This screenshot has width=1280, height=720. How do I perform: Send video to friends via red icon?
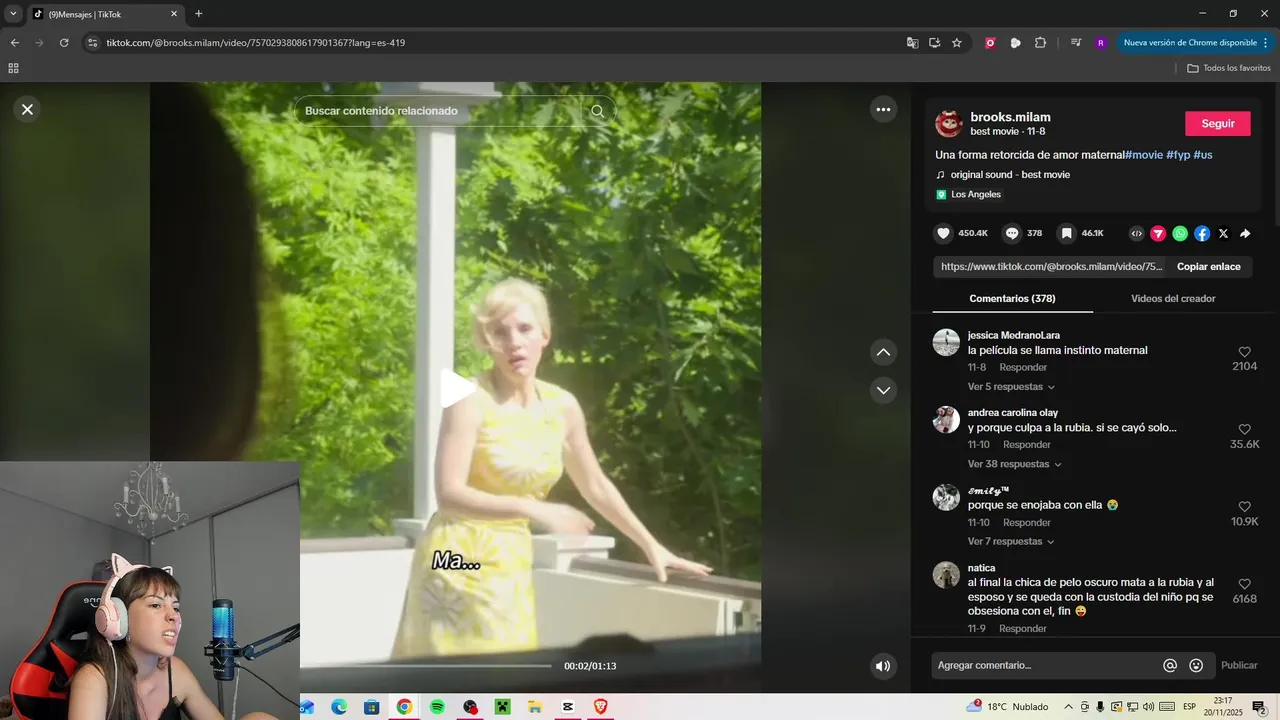[1158, 233]
